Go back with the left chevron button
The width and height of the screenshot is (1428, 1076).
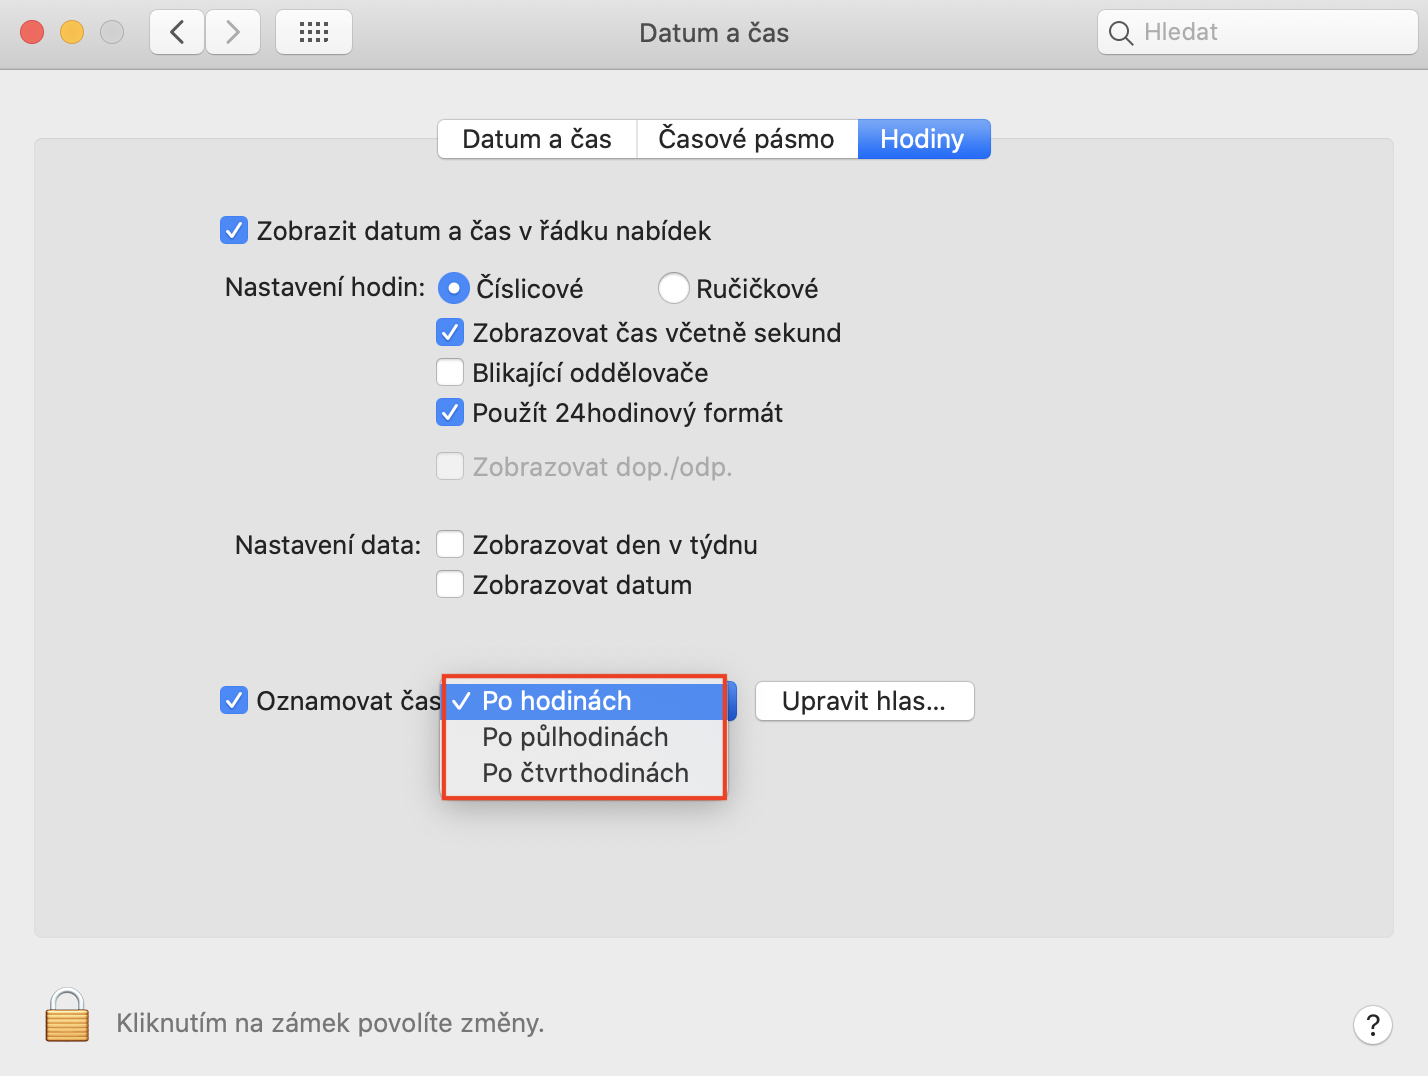click(177, 32)
